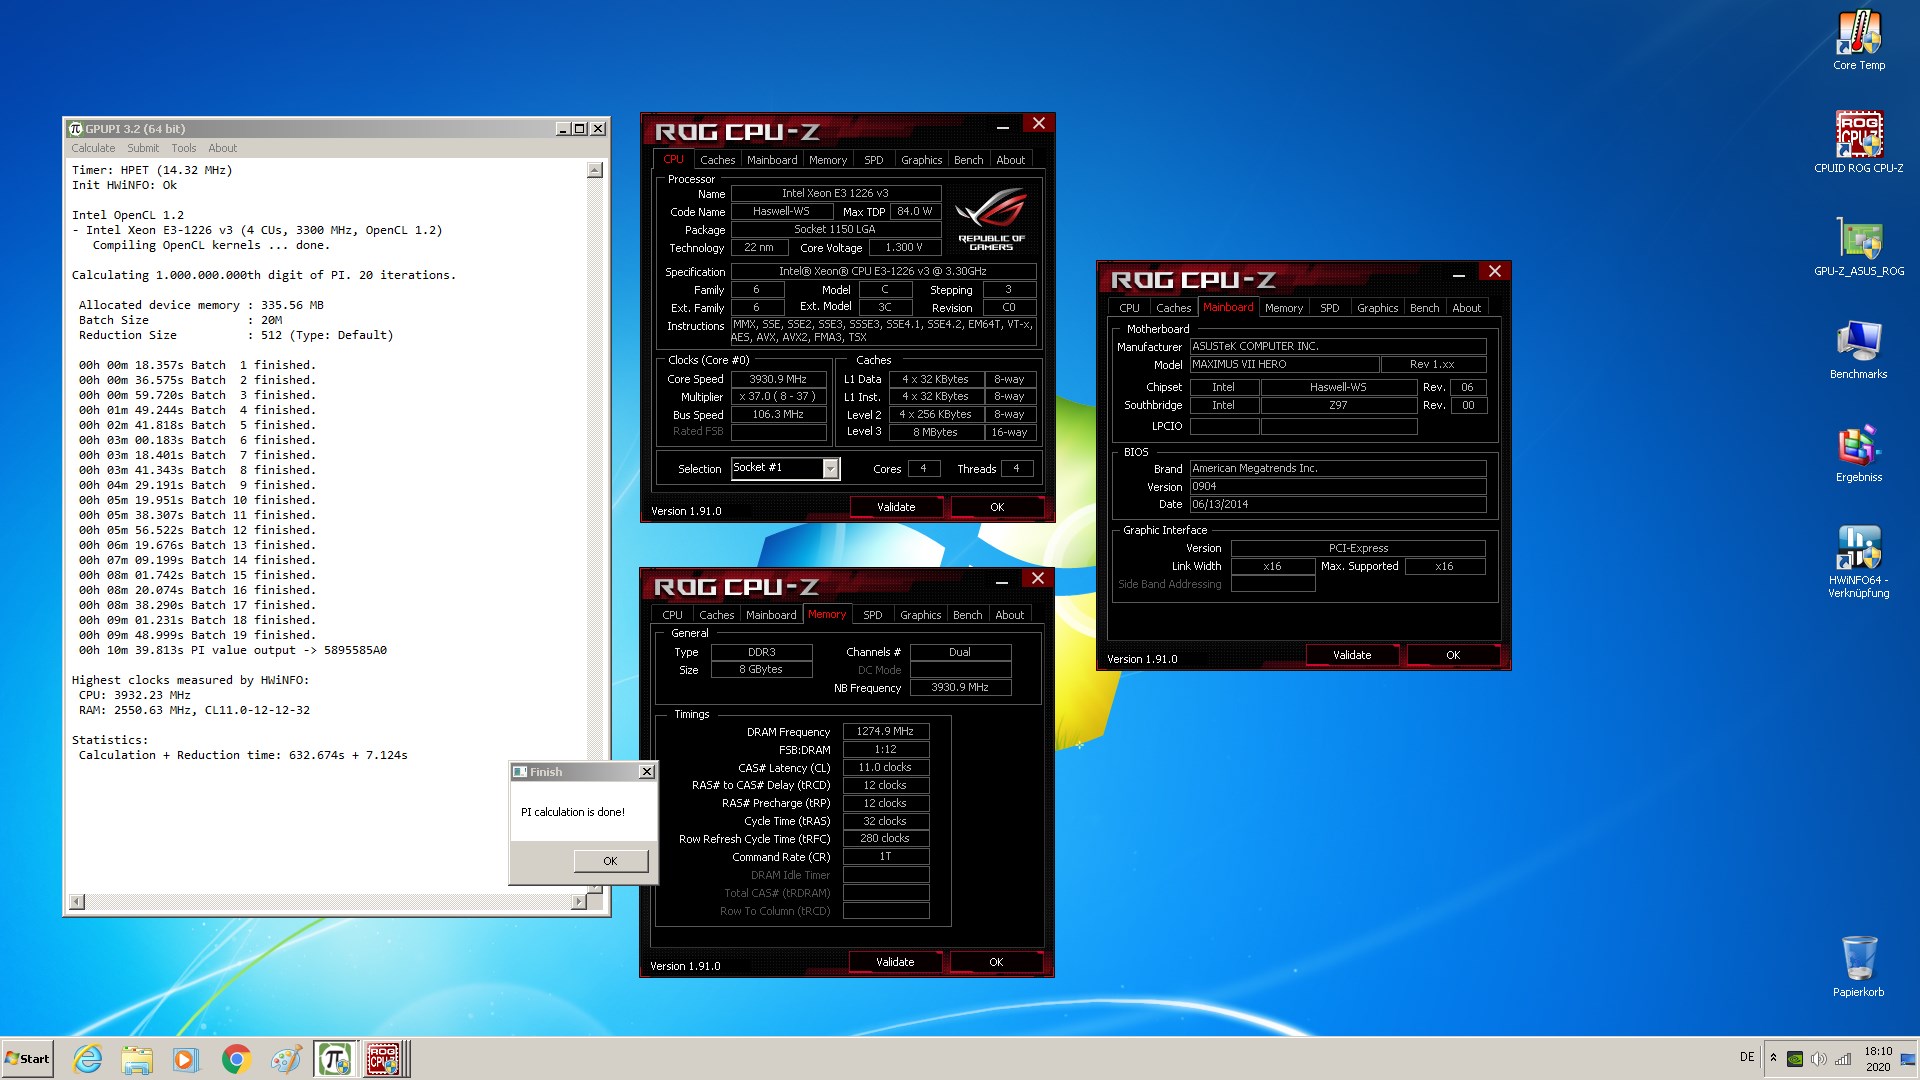Viewport: 1920px width, 1080px height.
Task: Open Windows Explorer from the taskbar
Action: tap(137, 1059)
